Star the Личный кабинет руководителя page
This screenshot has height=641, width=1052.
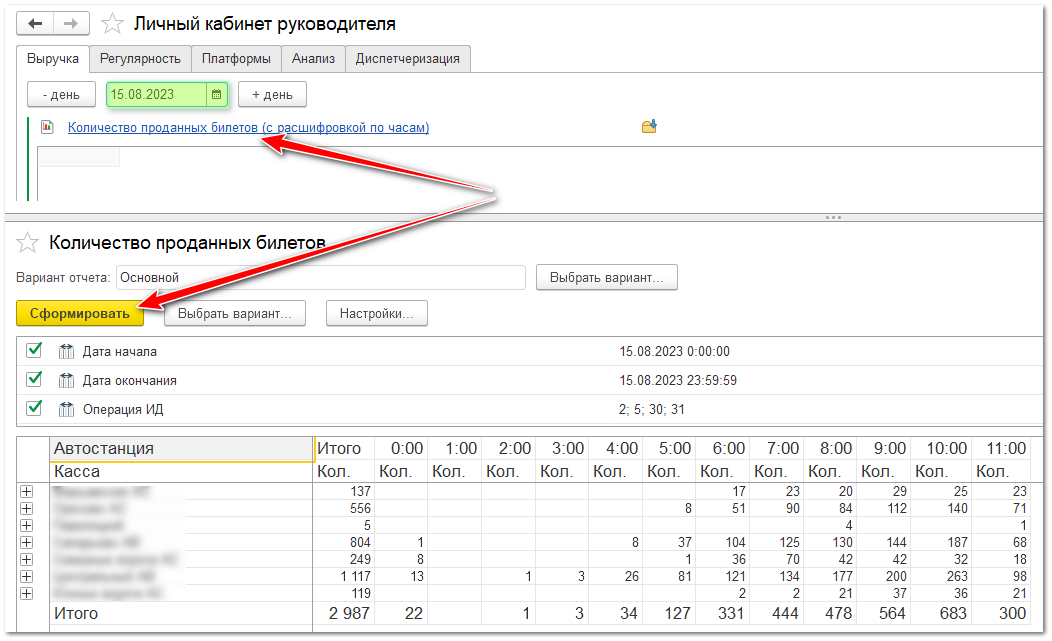(x=114, y=24)
